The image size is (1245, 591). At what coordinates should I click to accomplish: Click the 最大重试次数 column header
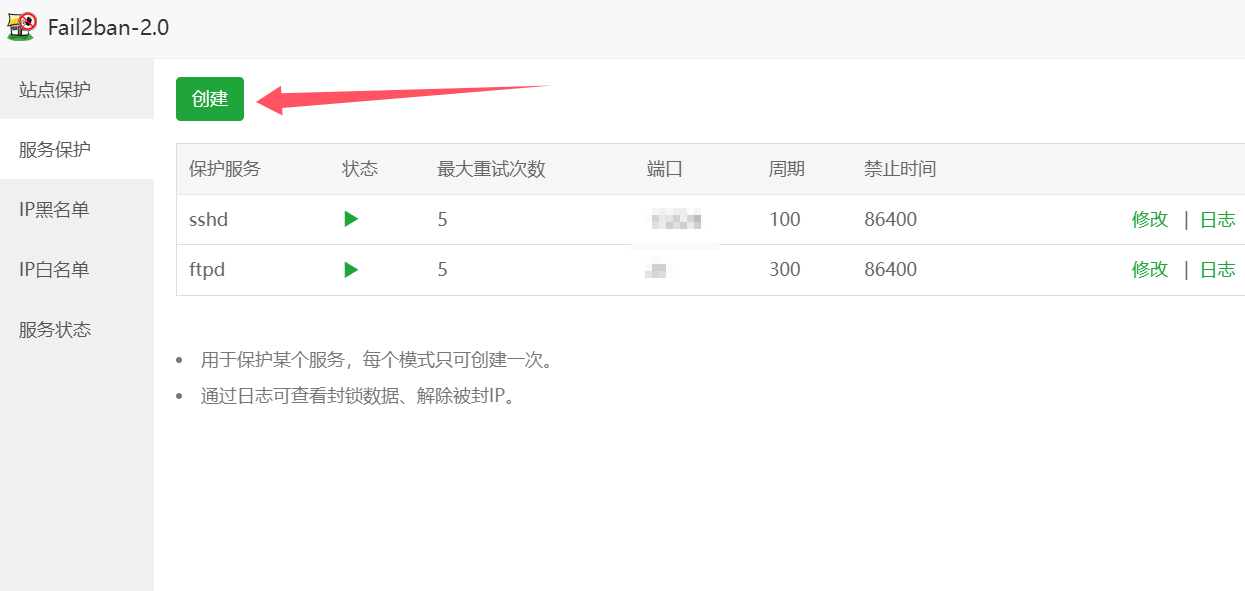[x=492, y=169]
